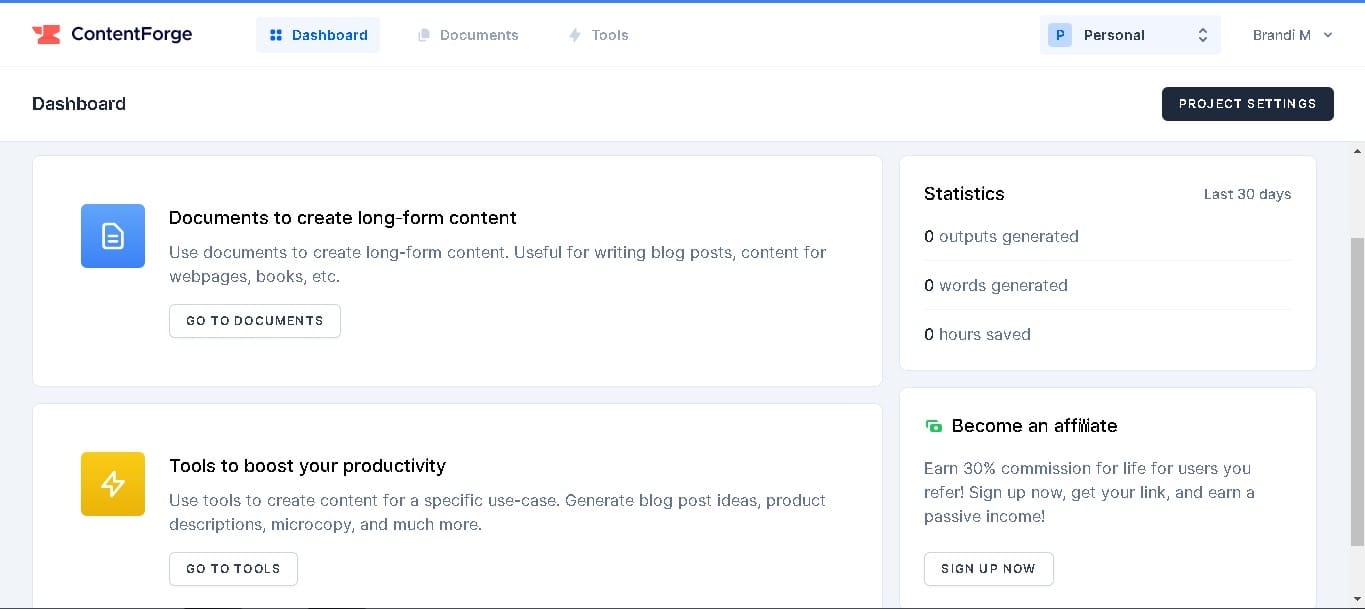Click the ContentForge logo icon
This screenshot has width=1365, height=609.
coord(48,33)
